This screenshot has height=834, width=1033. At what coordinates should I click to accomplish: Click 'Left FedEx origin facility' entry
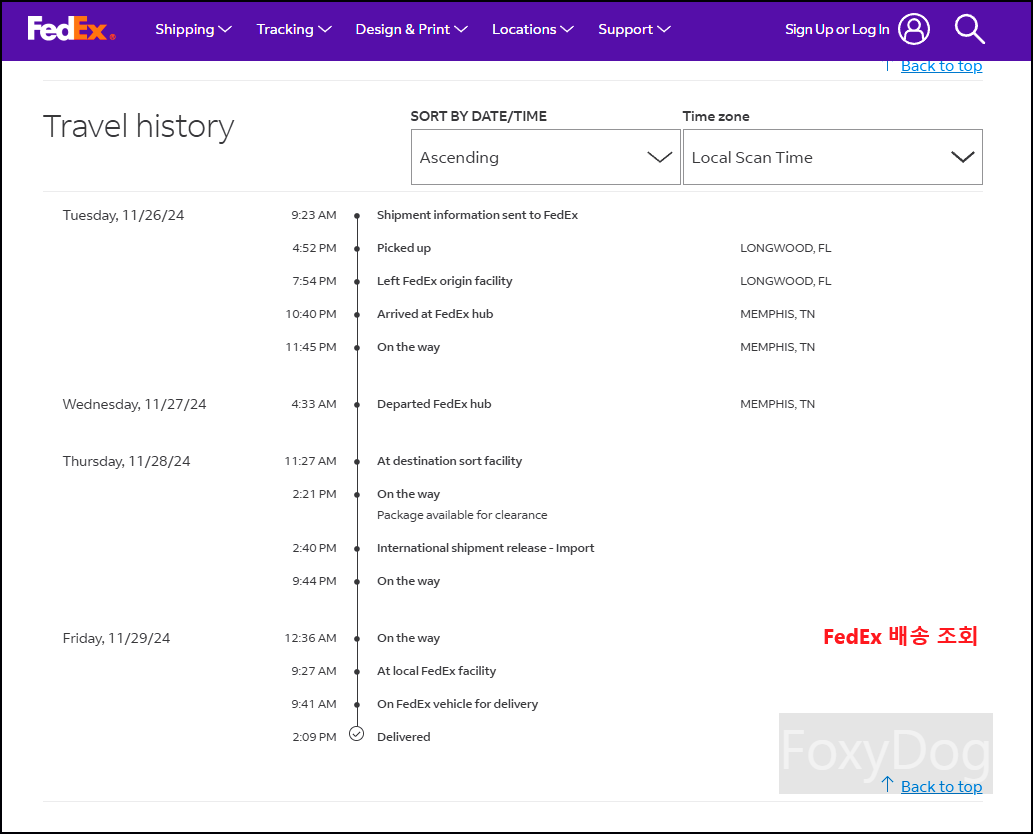click(445, 281)
